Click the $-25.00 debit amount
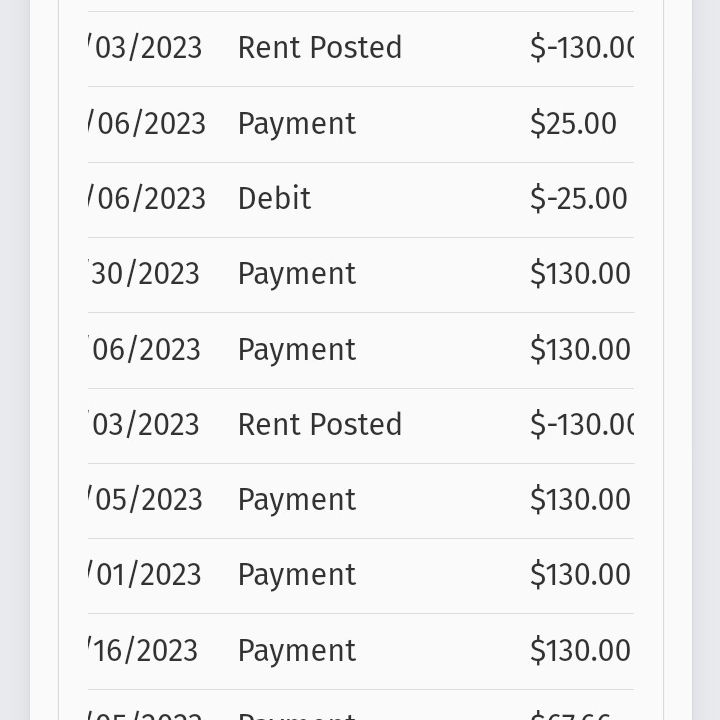 pos(579,199)
